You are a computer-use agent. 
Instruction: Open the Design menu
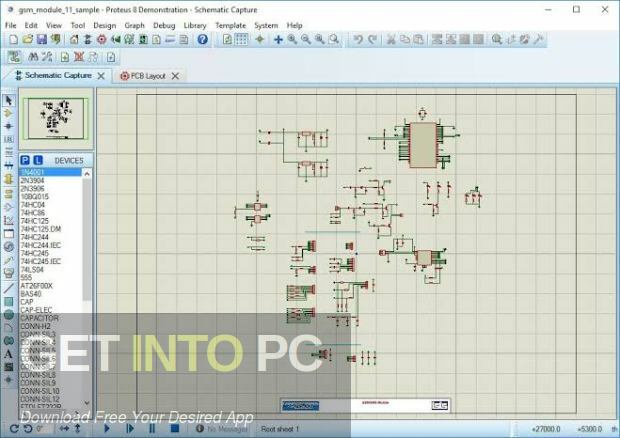point(104,25)
